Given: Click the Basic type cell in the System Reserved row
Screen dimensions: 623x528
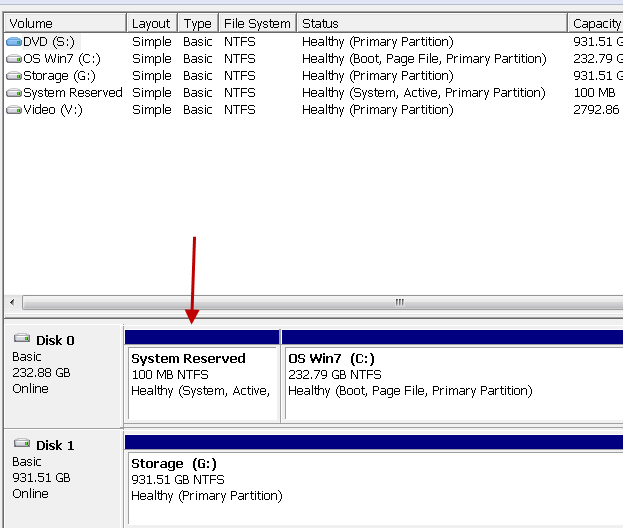Looking at the screenshot, I should tap(198, 93).
